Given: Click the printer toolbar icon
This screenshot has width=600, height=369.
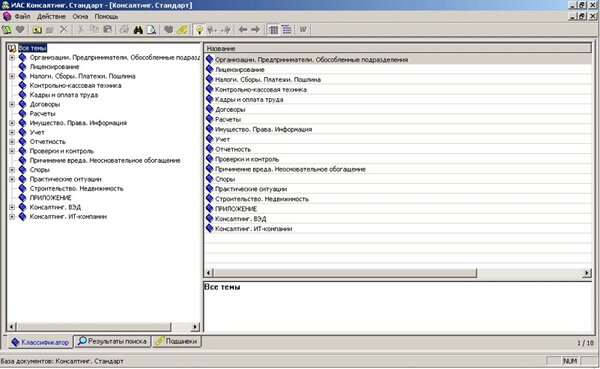Looking at the screenshot, I should pos(124,29).
